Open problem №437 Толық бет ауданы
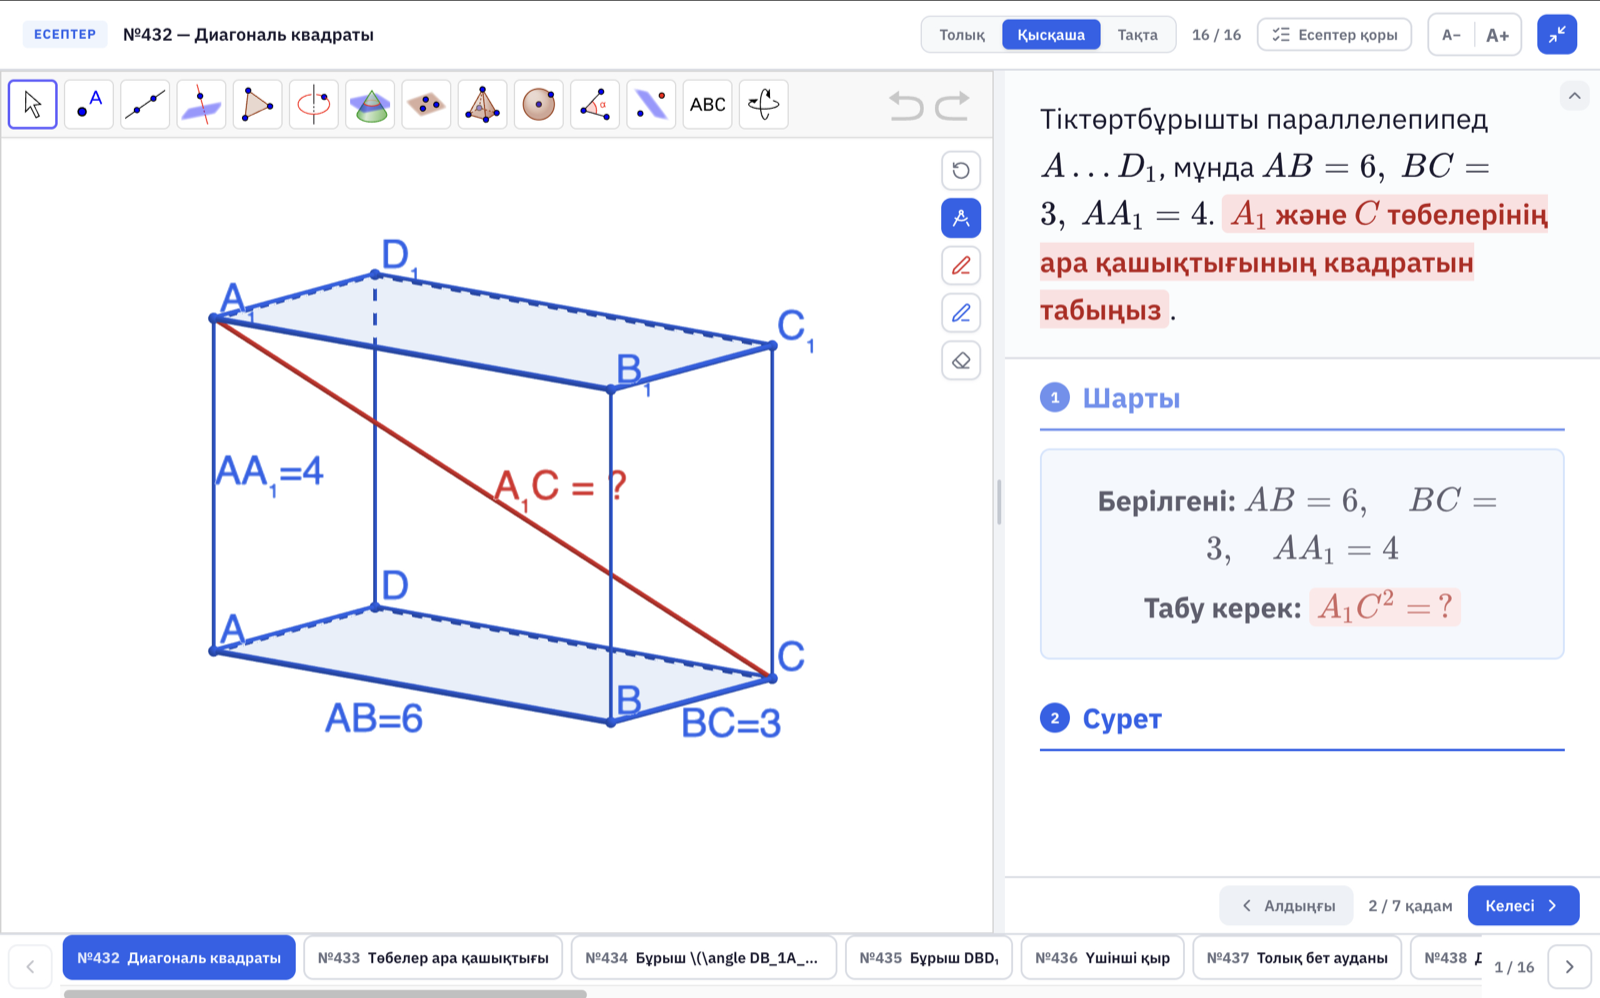Viewport: 1600px width, 998px height. pos(1297,957)
